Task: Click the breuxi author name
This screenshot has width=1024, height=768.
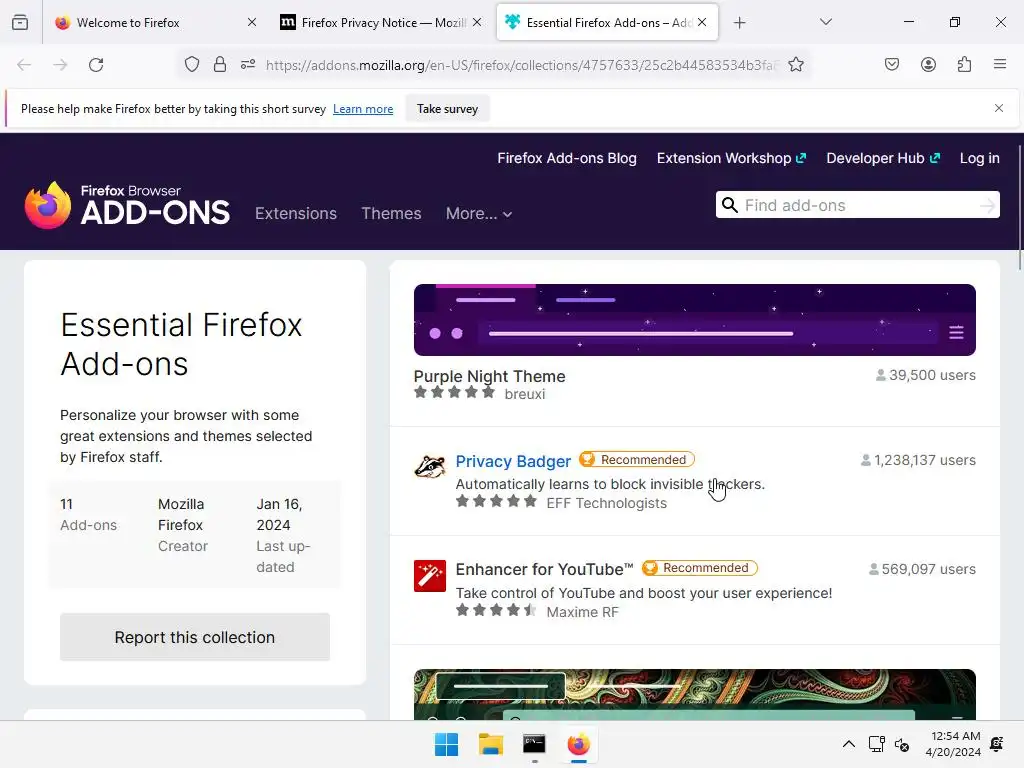Action: (x=524, y=394)
